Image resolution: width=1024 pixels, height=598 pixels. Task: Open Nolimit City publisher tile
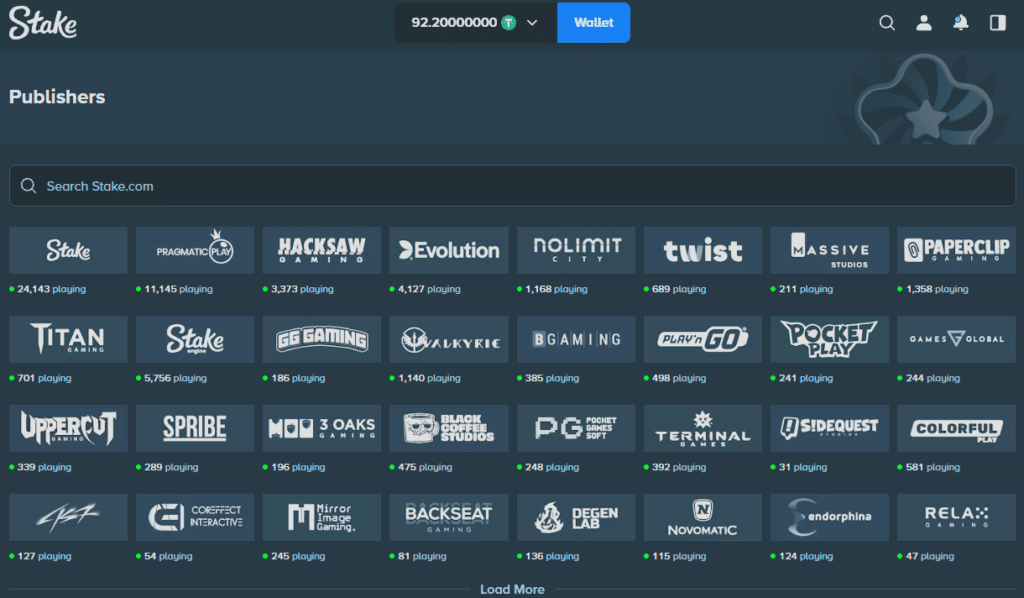coord(575,250)
